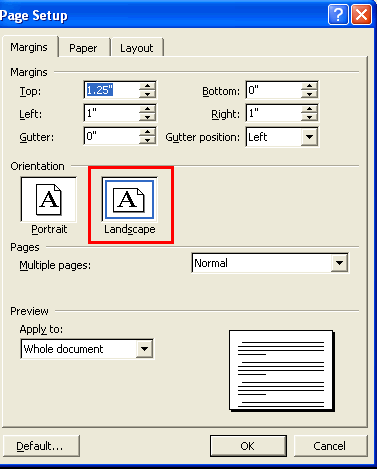The height and width of the screenshot is (469, 377).
Task: Click the Cancel button
Action: [331, 446]
